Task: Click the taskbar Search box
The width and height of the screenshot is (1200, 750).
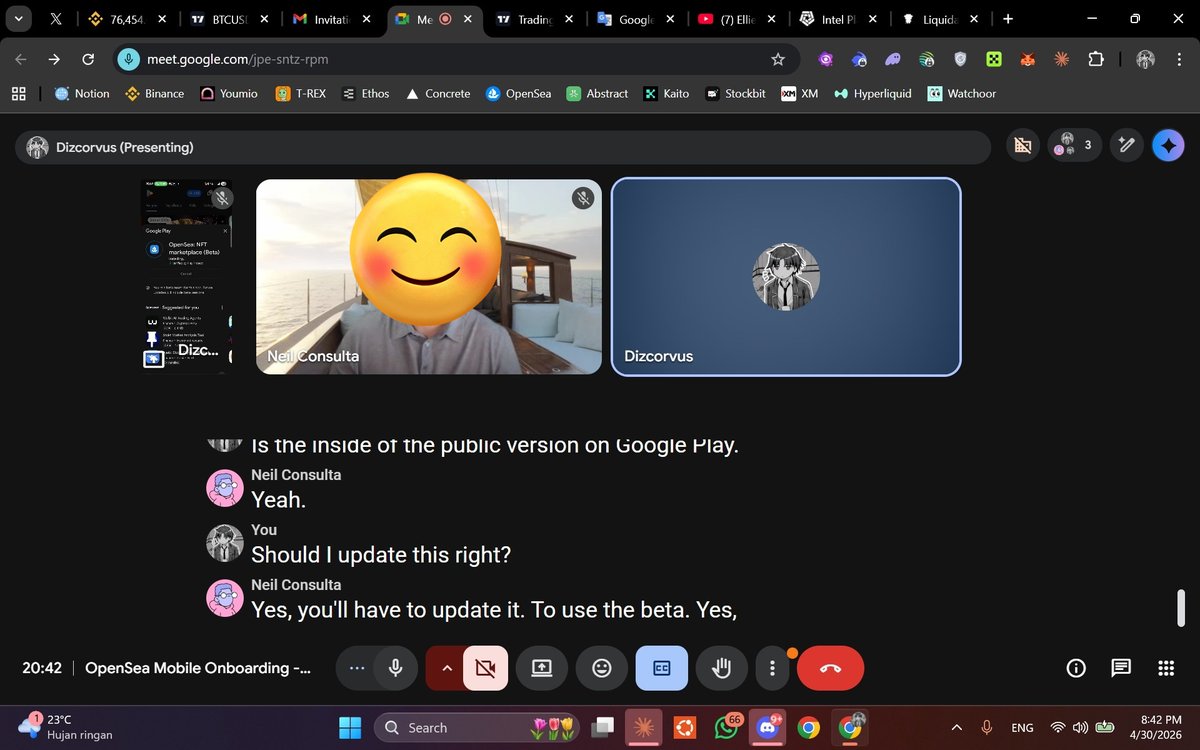Action: 478,727
